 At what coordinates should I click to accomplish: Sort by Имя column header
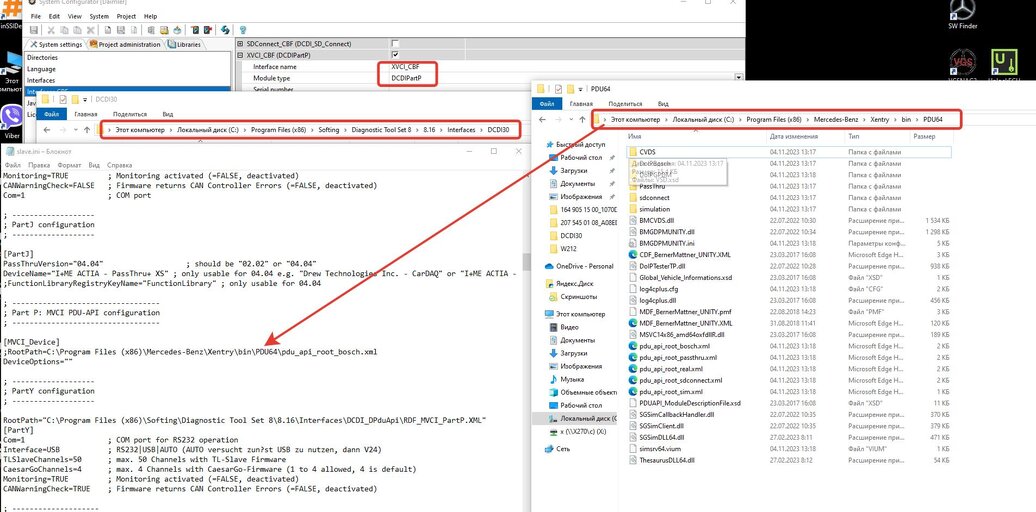click(694, 136)
